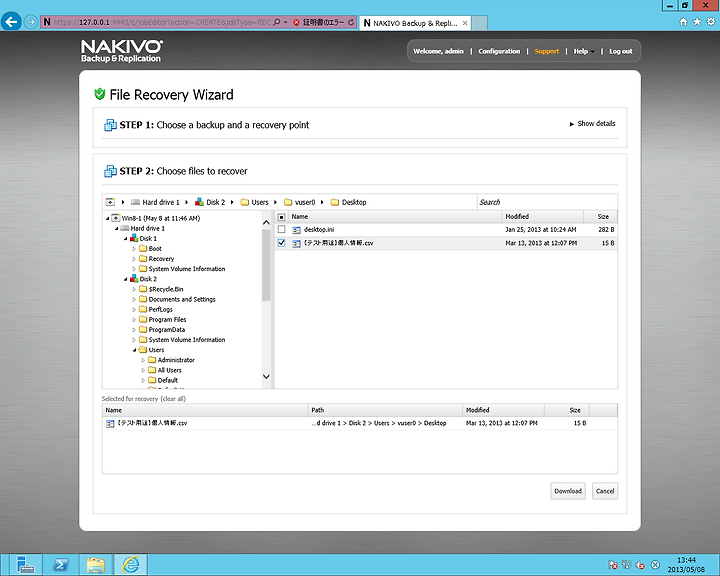Open File Explorer from the taskbar
This screenshot has width=720, height=576.
(96, 564)
